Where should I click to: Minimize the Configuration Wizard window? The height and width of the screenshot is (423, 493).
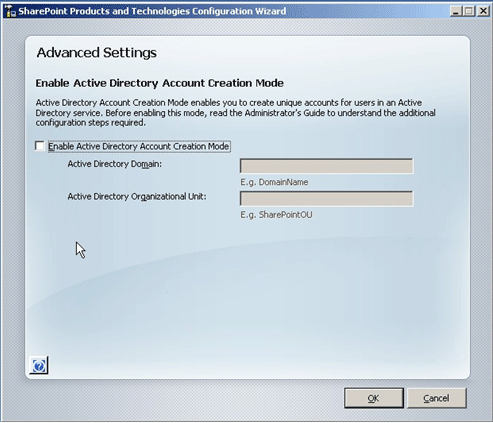click(456, 11)
